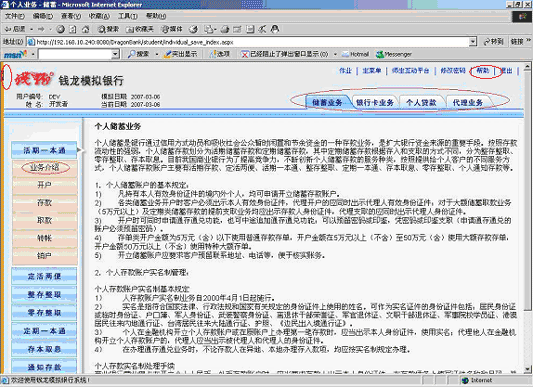The height and width of the screenshot is (387, 533).
Task: Click the 修改密码 link at top
Action: click(452, 71)
